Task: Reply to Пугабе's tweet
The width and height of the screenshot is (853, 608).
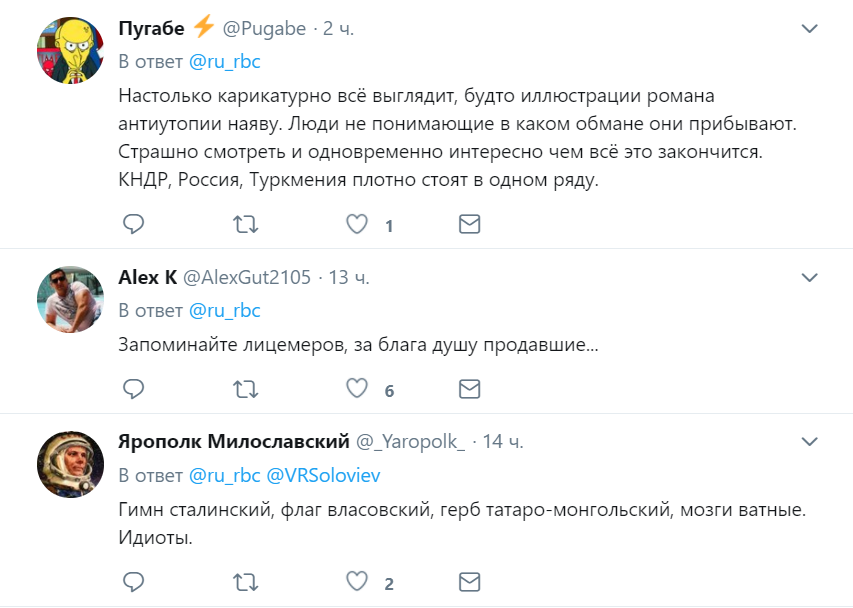Action: click(133, 224)
